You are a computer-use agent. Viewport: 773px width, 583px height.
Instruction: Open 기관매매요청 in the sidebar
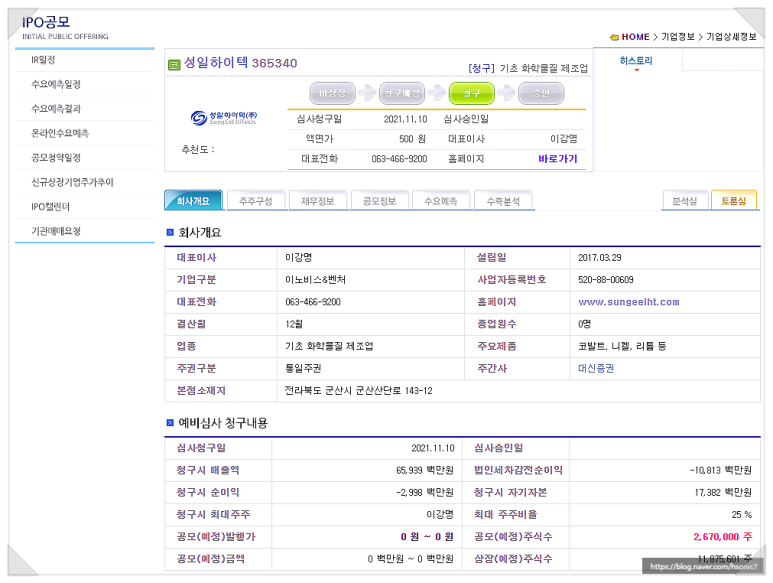pyautogui.click(x=56, y=231)
